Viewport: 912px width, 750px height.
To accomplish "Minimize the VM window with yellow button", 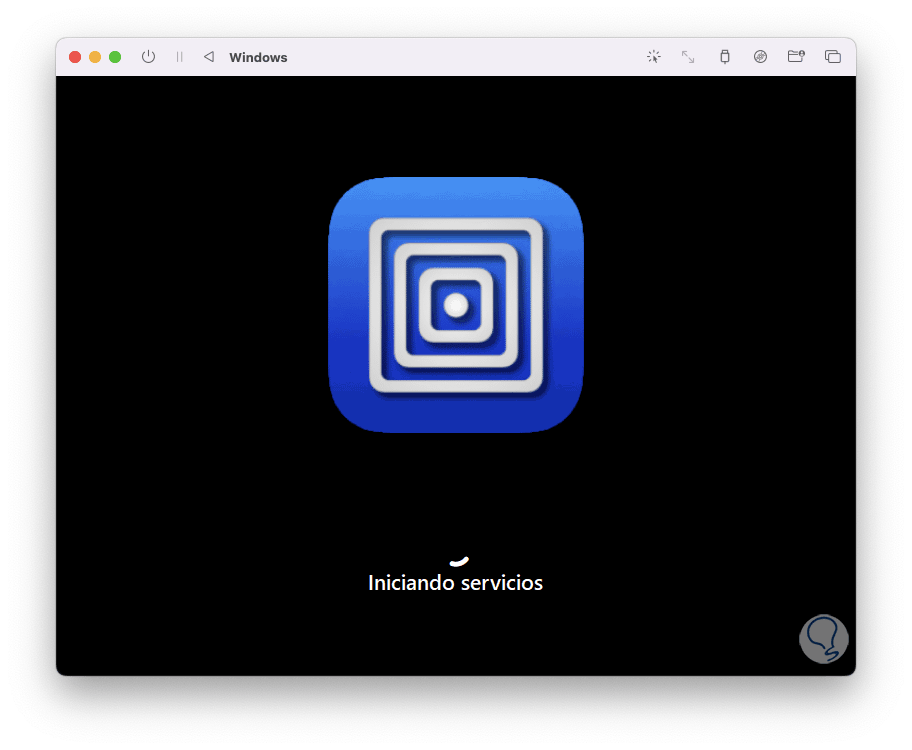I will (x=95, y=57).
